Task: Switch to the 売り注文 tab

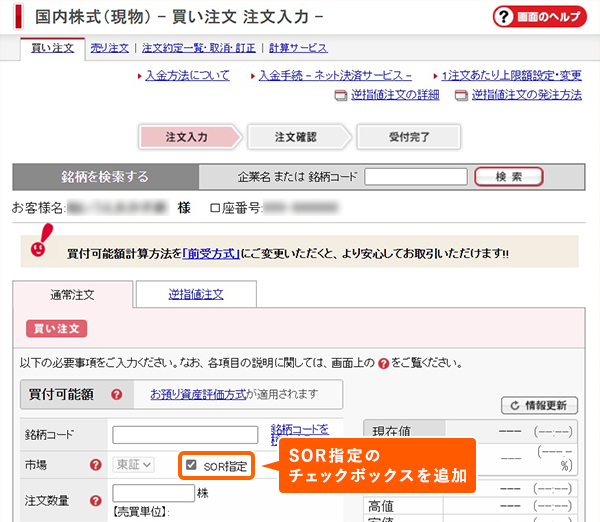Action: [x=109, y=48]
